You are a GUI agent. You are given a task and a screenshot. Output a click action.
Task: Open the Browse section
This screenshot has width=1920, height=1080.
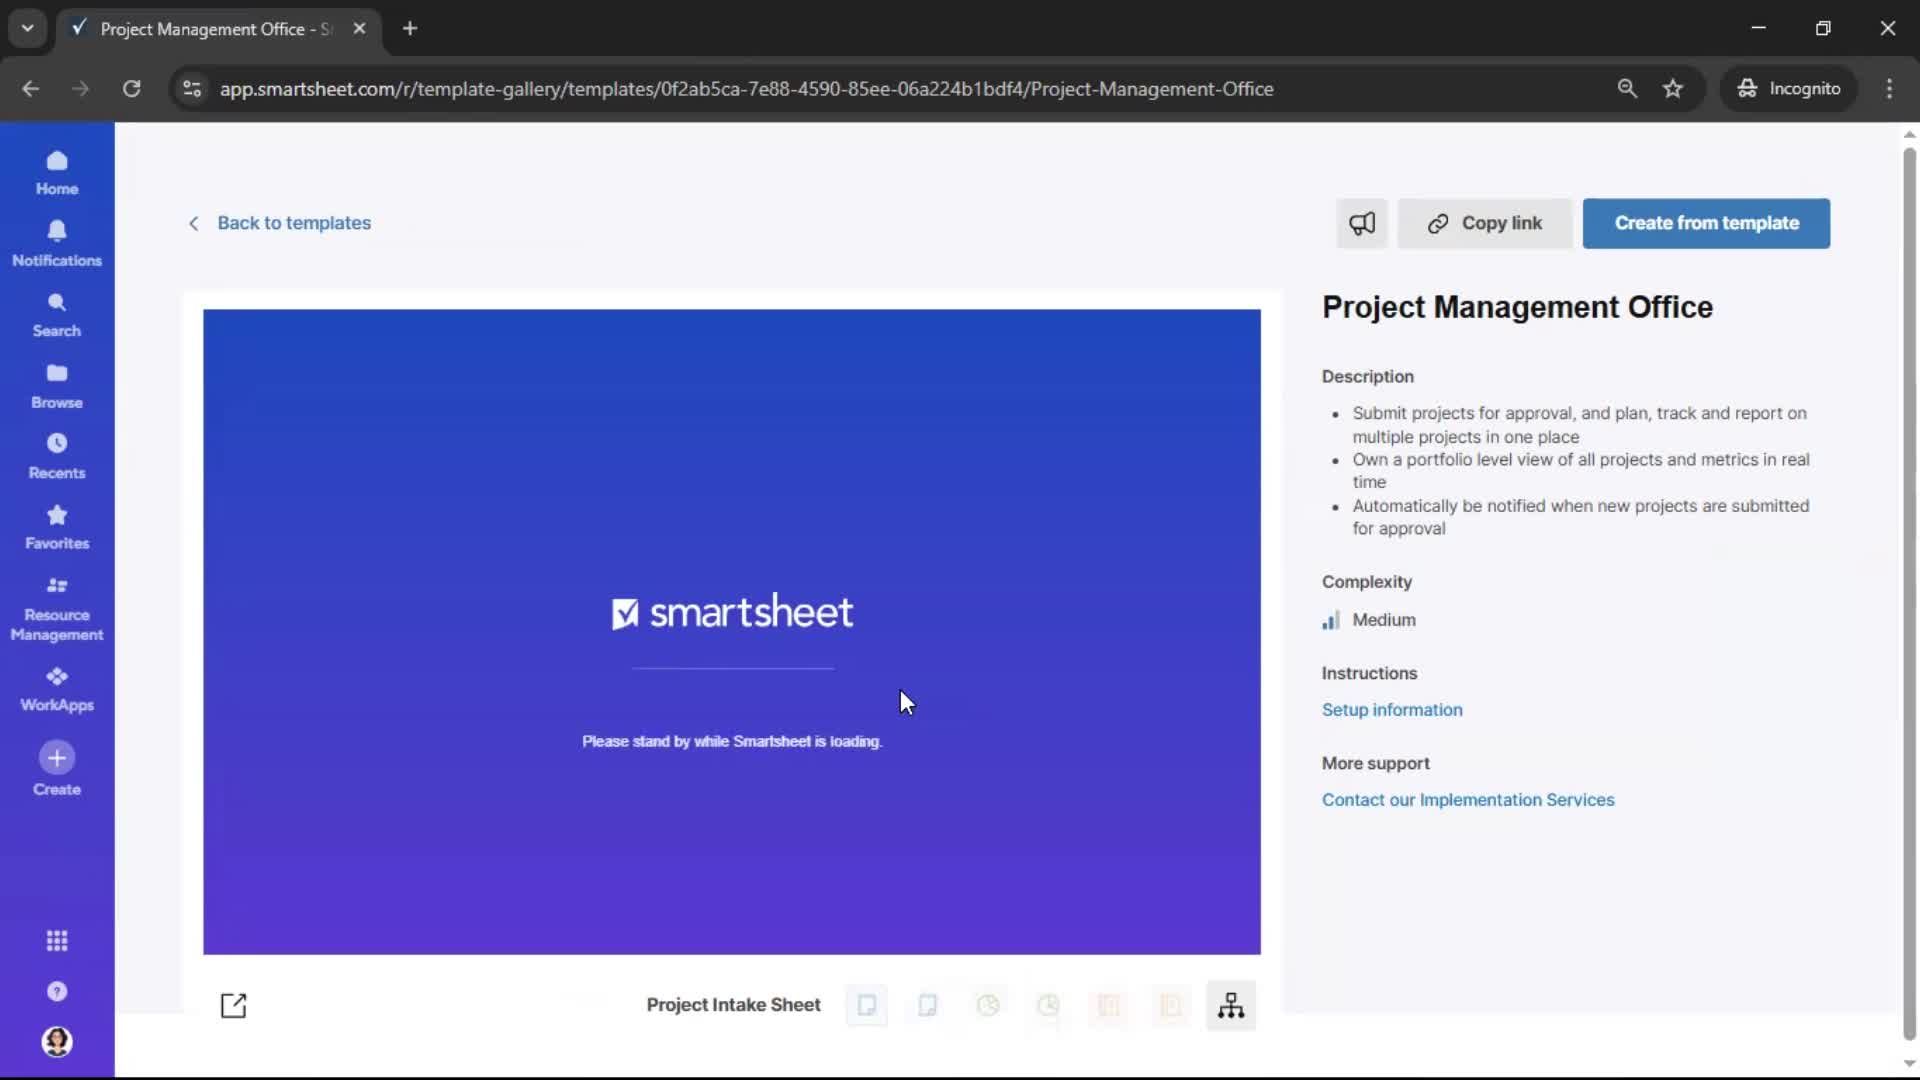pyautogui.click(x=56, y=383)
